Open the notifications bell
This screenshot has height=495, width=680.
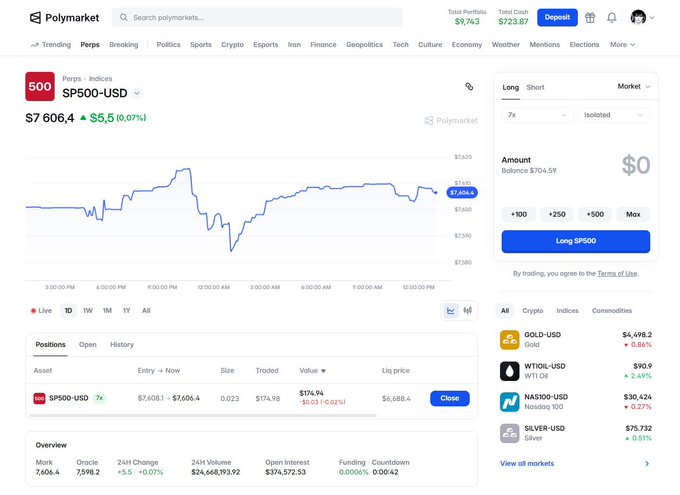[611, 18]
